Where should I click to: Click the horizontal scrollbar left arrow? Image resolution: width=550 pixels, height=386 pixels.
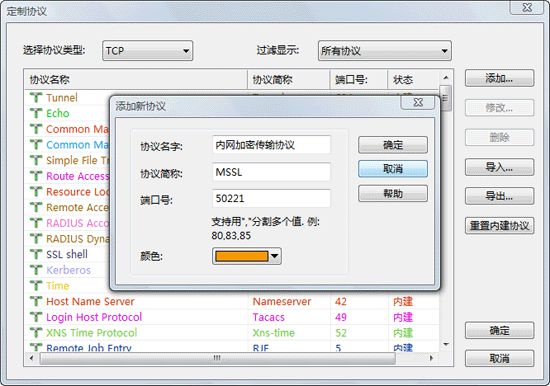[x=32, y=358]
